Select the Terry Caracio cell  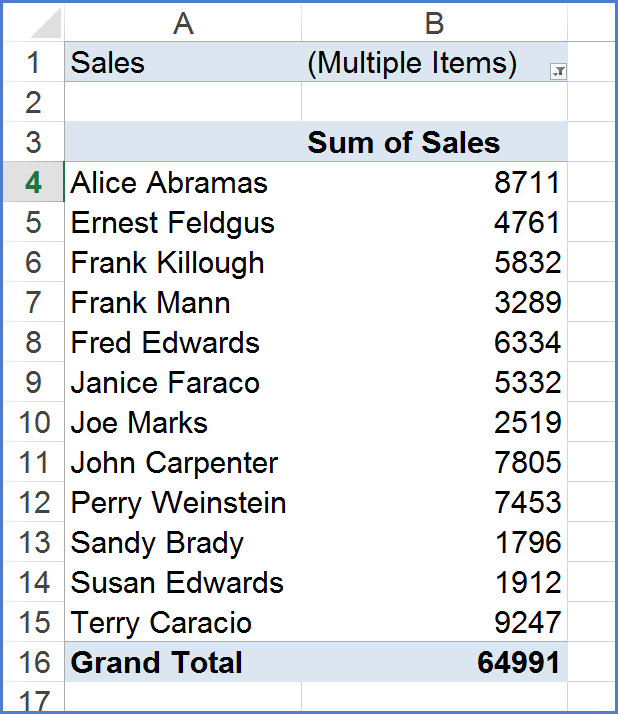pos(183,622)
